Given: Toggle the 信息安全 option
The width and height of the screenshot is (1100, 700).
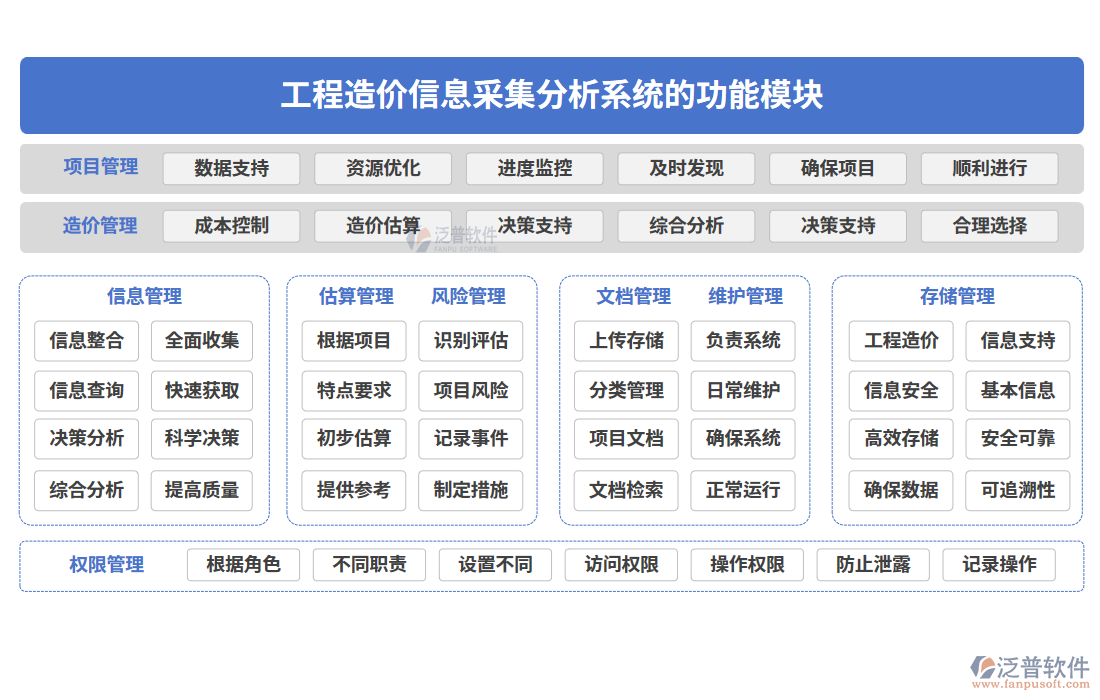Looking at the screenshot, I should [901, 390].
